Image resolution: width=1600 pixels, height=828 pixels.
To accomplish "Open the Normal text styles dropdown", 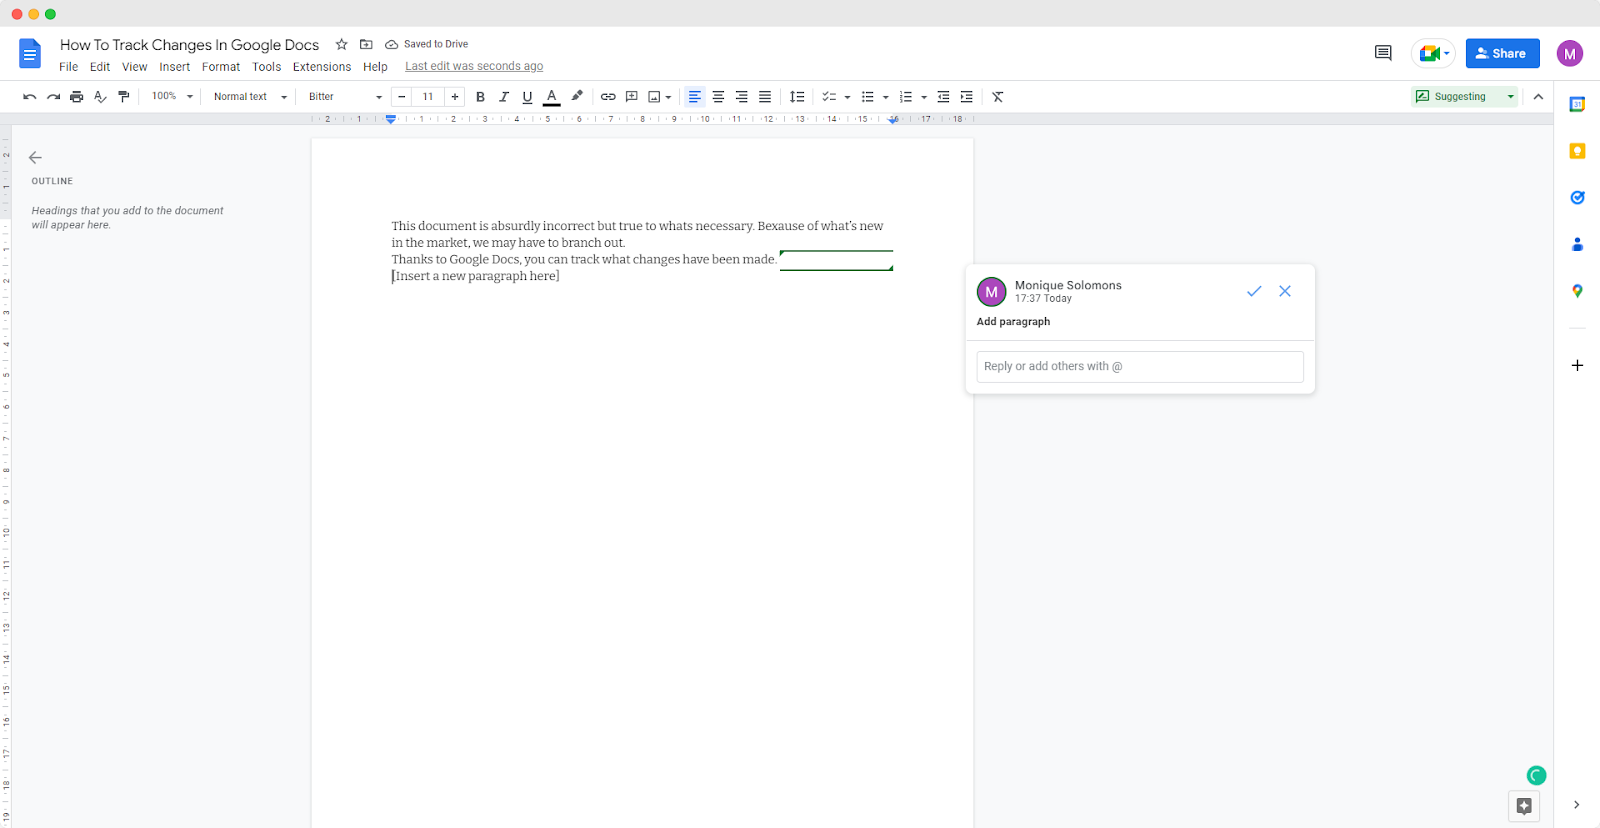I will pyautogui.click(x=250, y=97).
